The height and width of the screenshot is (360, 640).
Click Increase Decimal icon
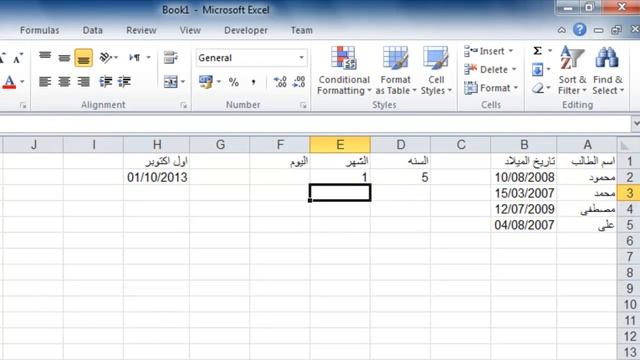280,82
